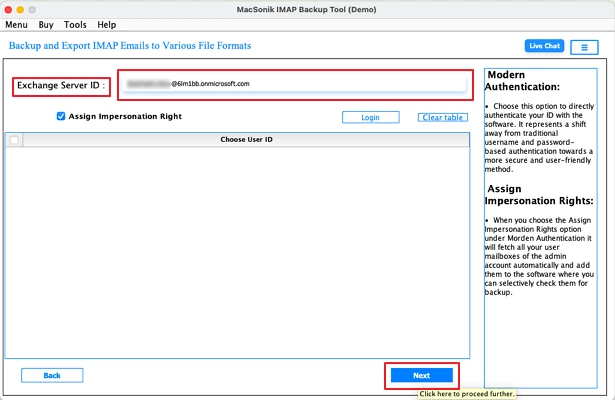Proceed with the Next button
This screenshot has height=400, width=615.
click(x=422, y=375)
